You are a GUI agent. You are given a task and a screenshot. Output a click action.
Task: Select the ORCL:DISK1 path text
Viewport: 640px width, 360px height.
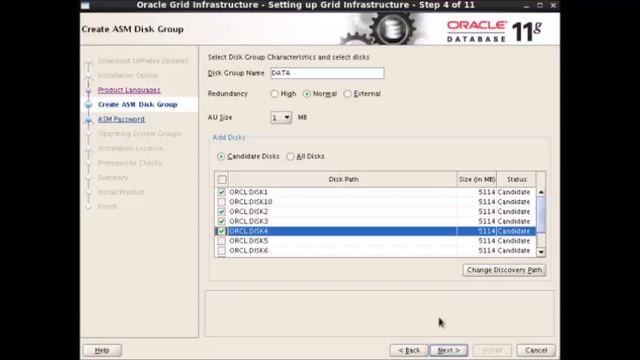pyautogui.click(x=248, y=192)
